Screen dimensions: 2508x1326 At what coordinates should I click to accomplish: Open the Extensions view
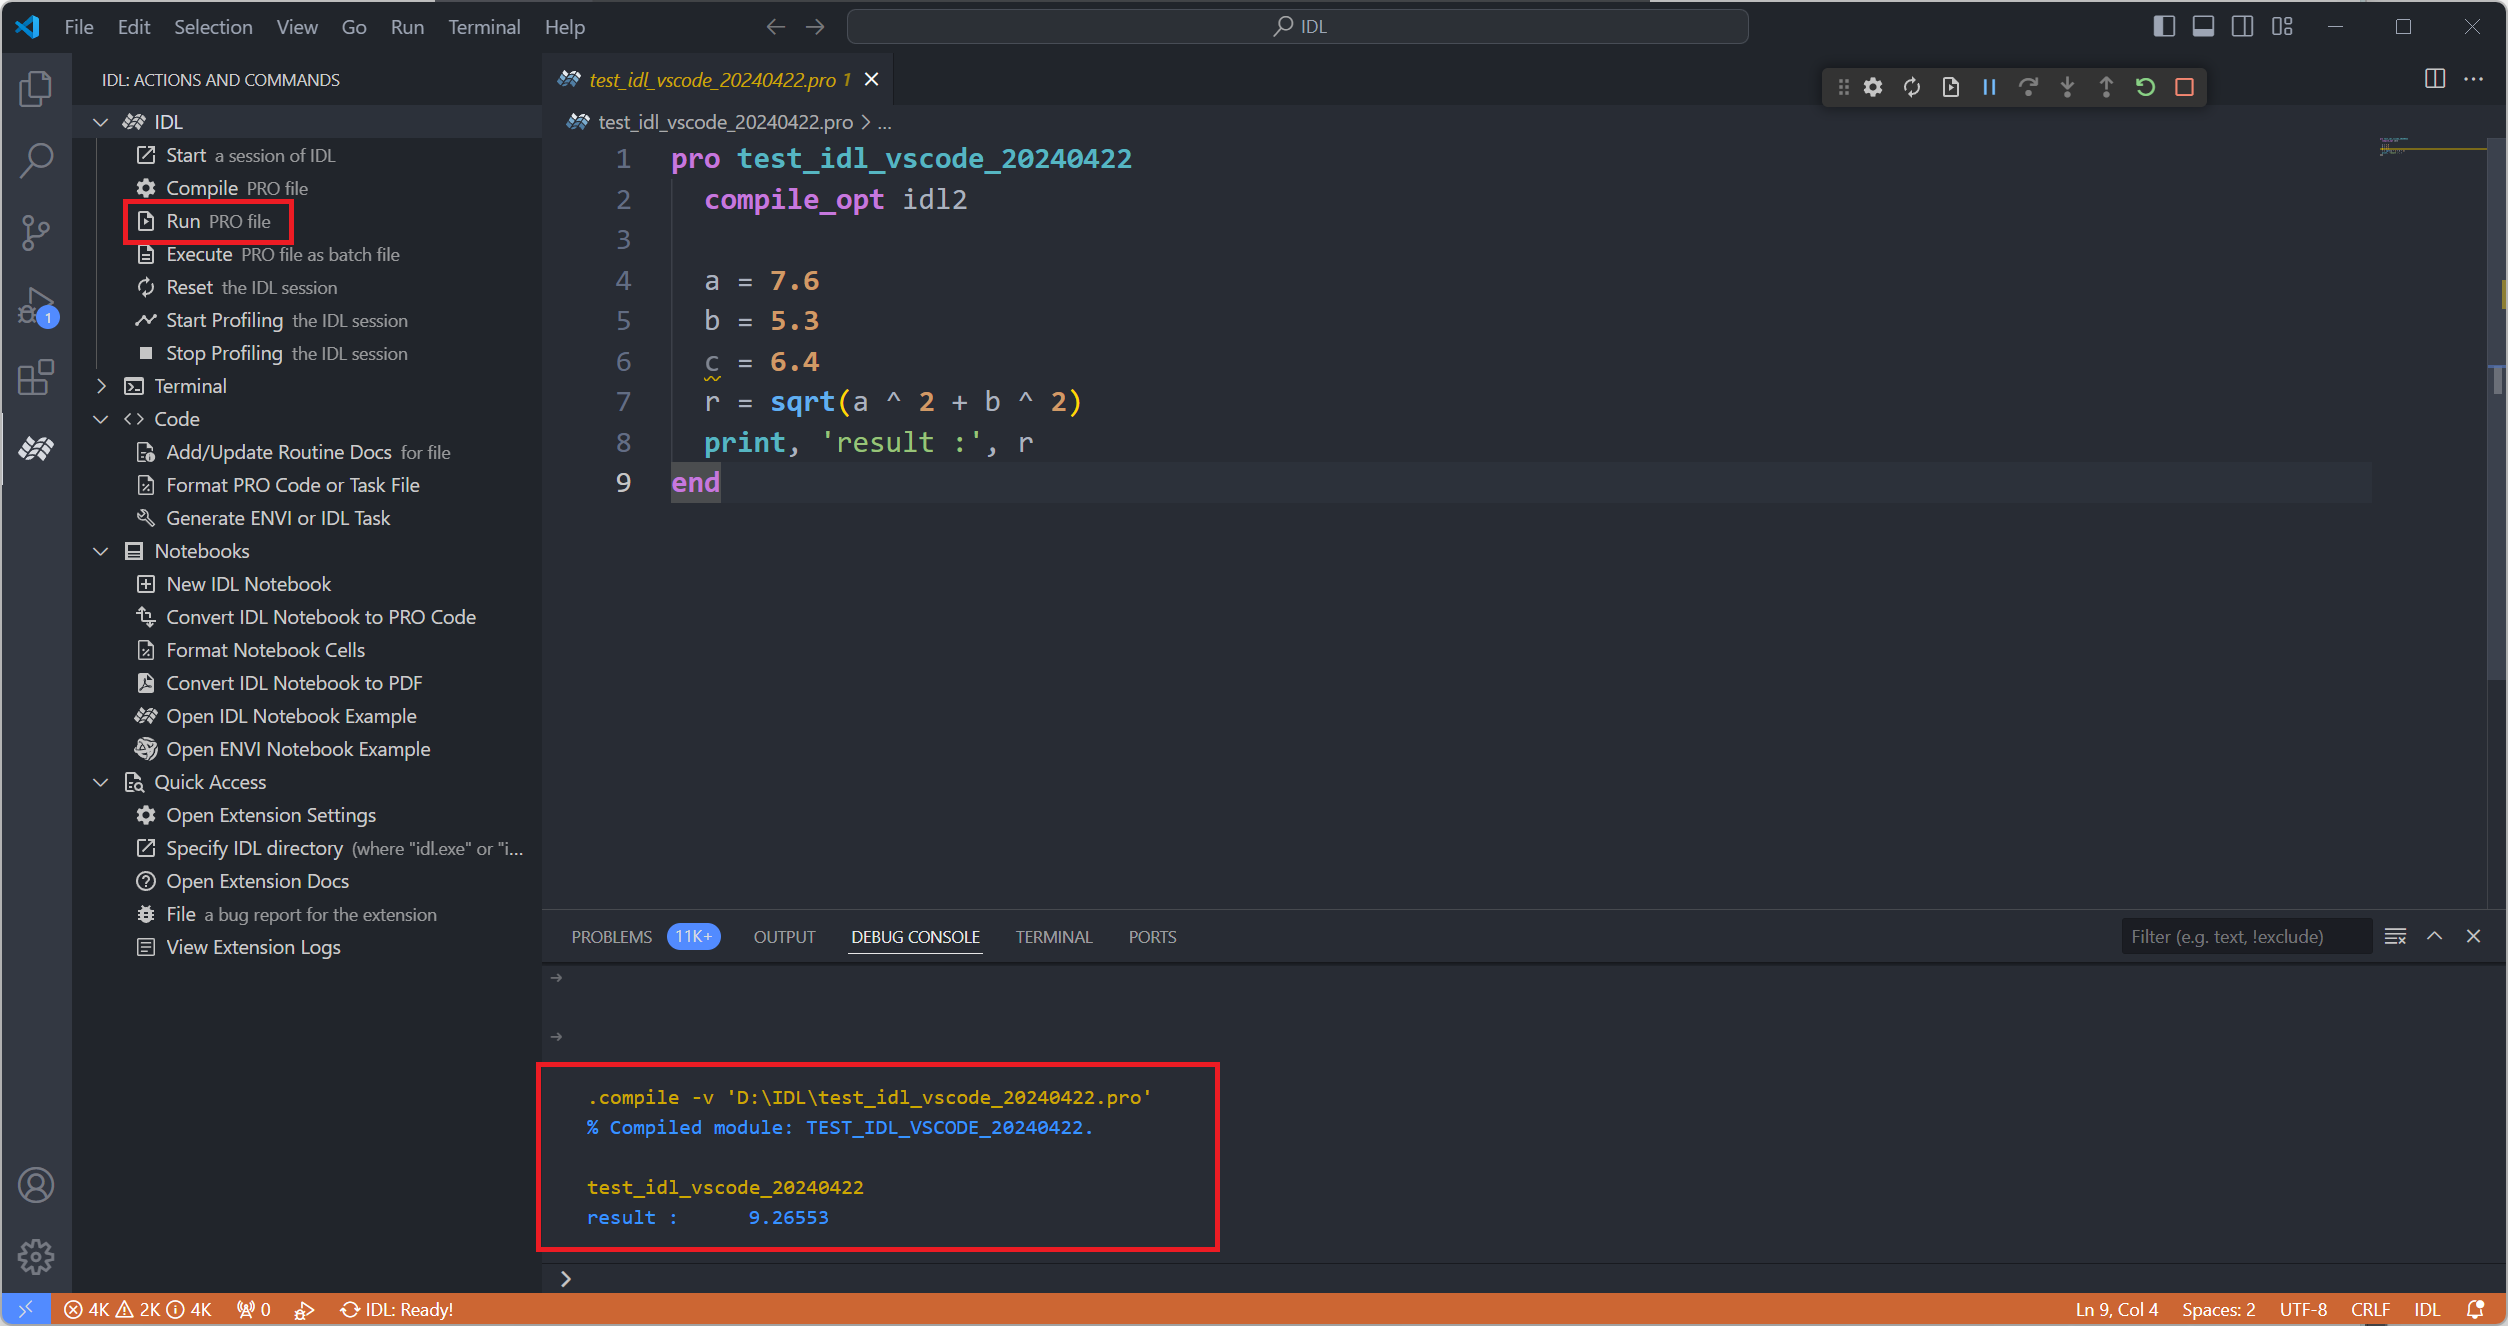coord(36,378)
